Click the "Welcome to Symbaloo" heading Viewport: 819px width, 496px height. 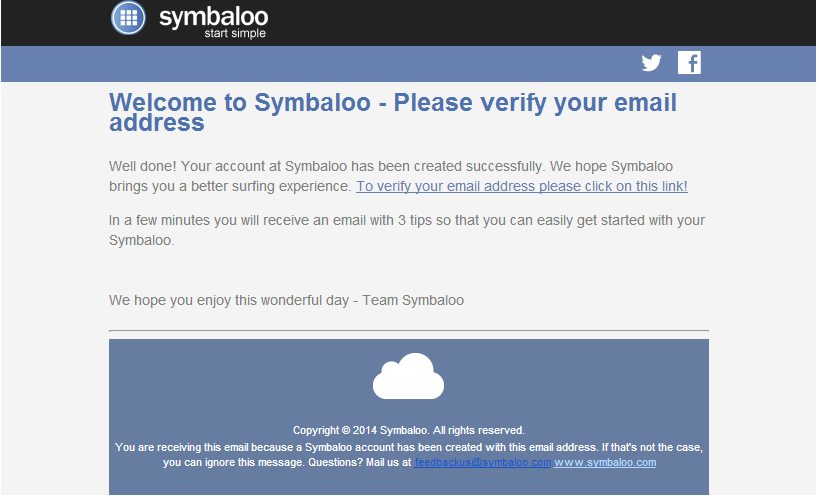[x=393, y=112]
